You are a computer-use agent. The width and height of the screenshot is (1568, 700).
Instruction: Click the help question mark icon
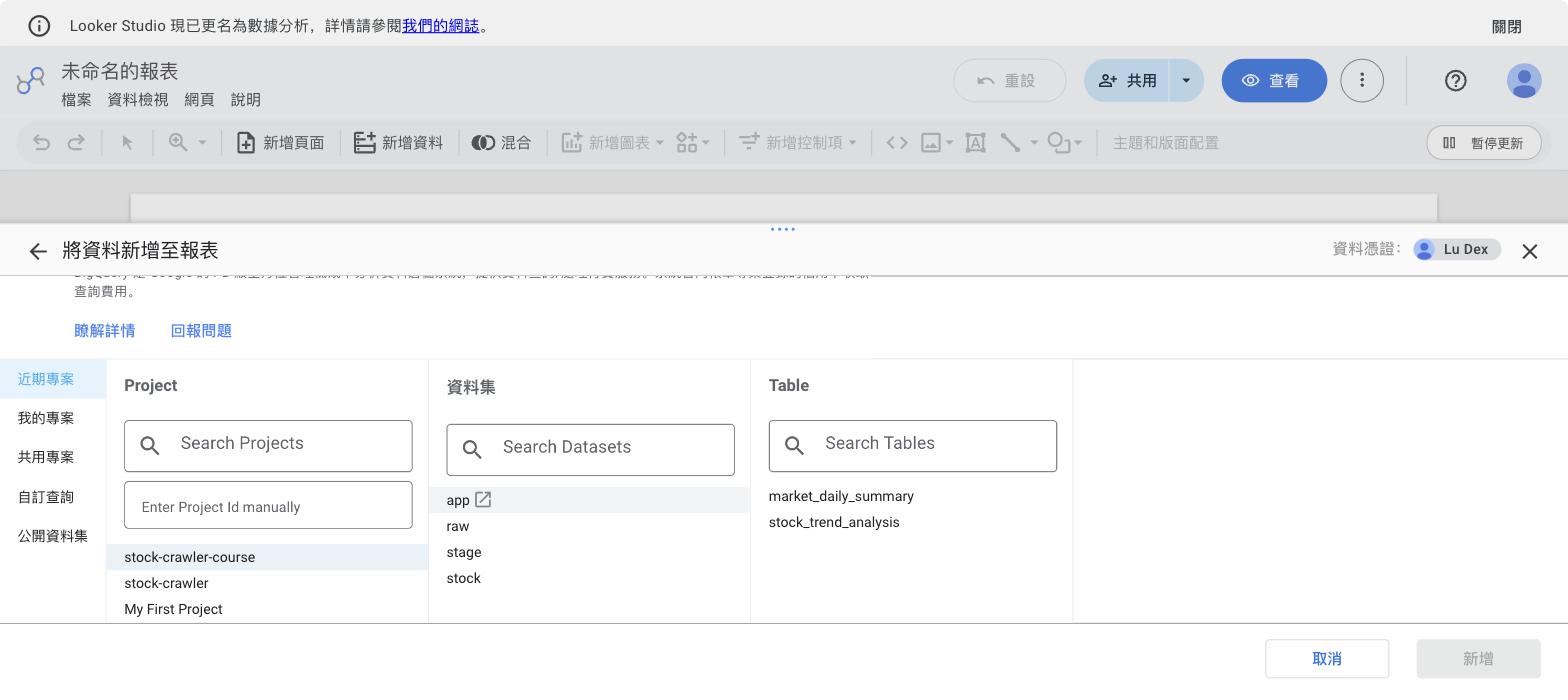pos(1456,81)
